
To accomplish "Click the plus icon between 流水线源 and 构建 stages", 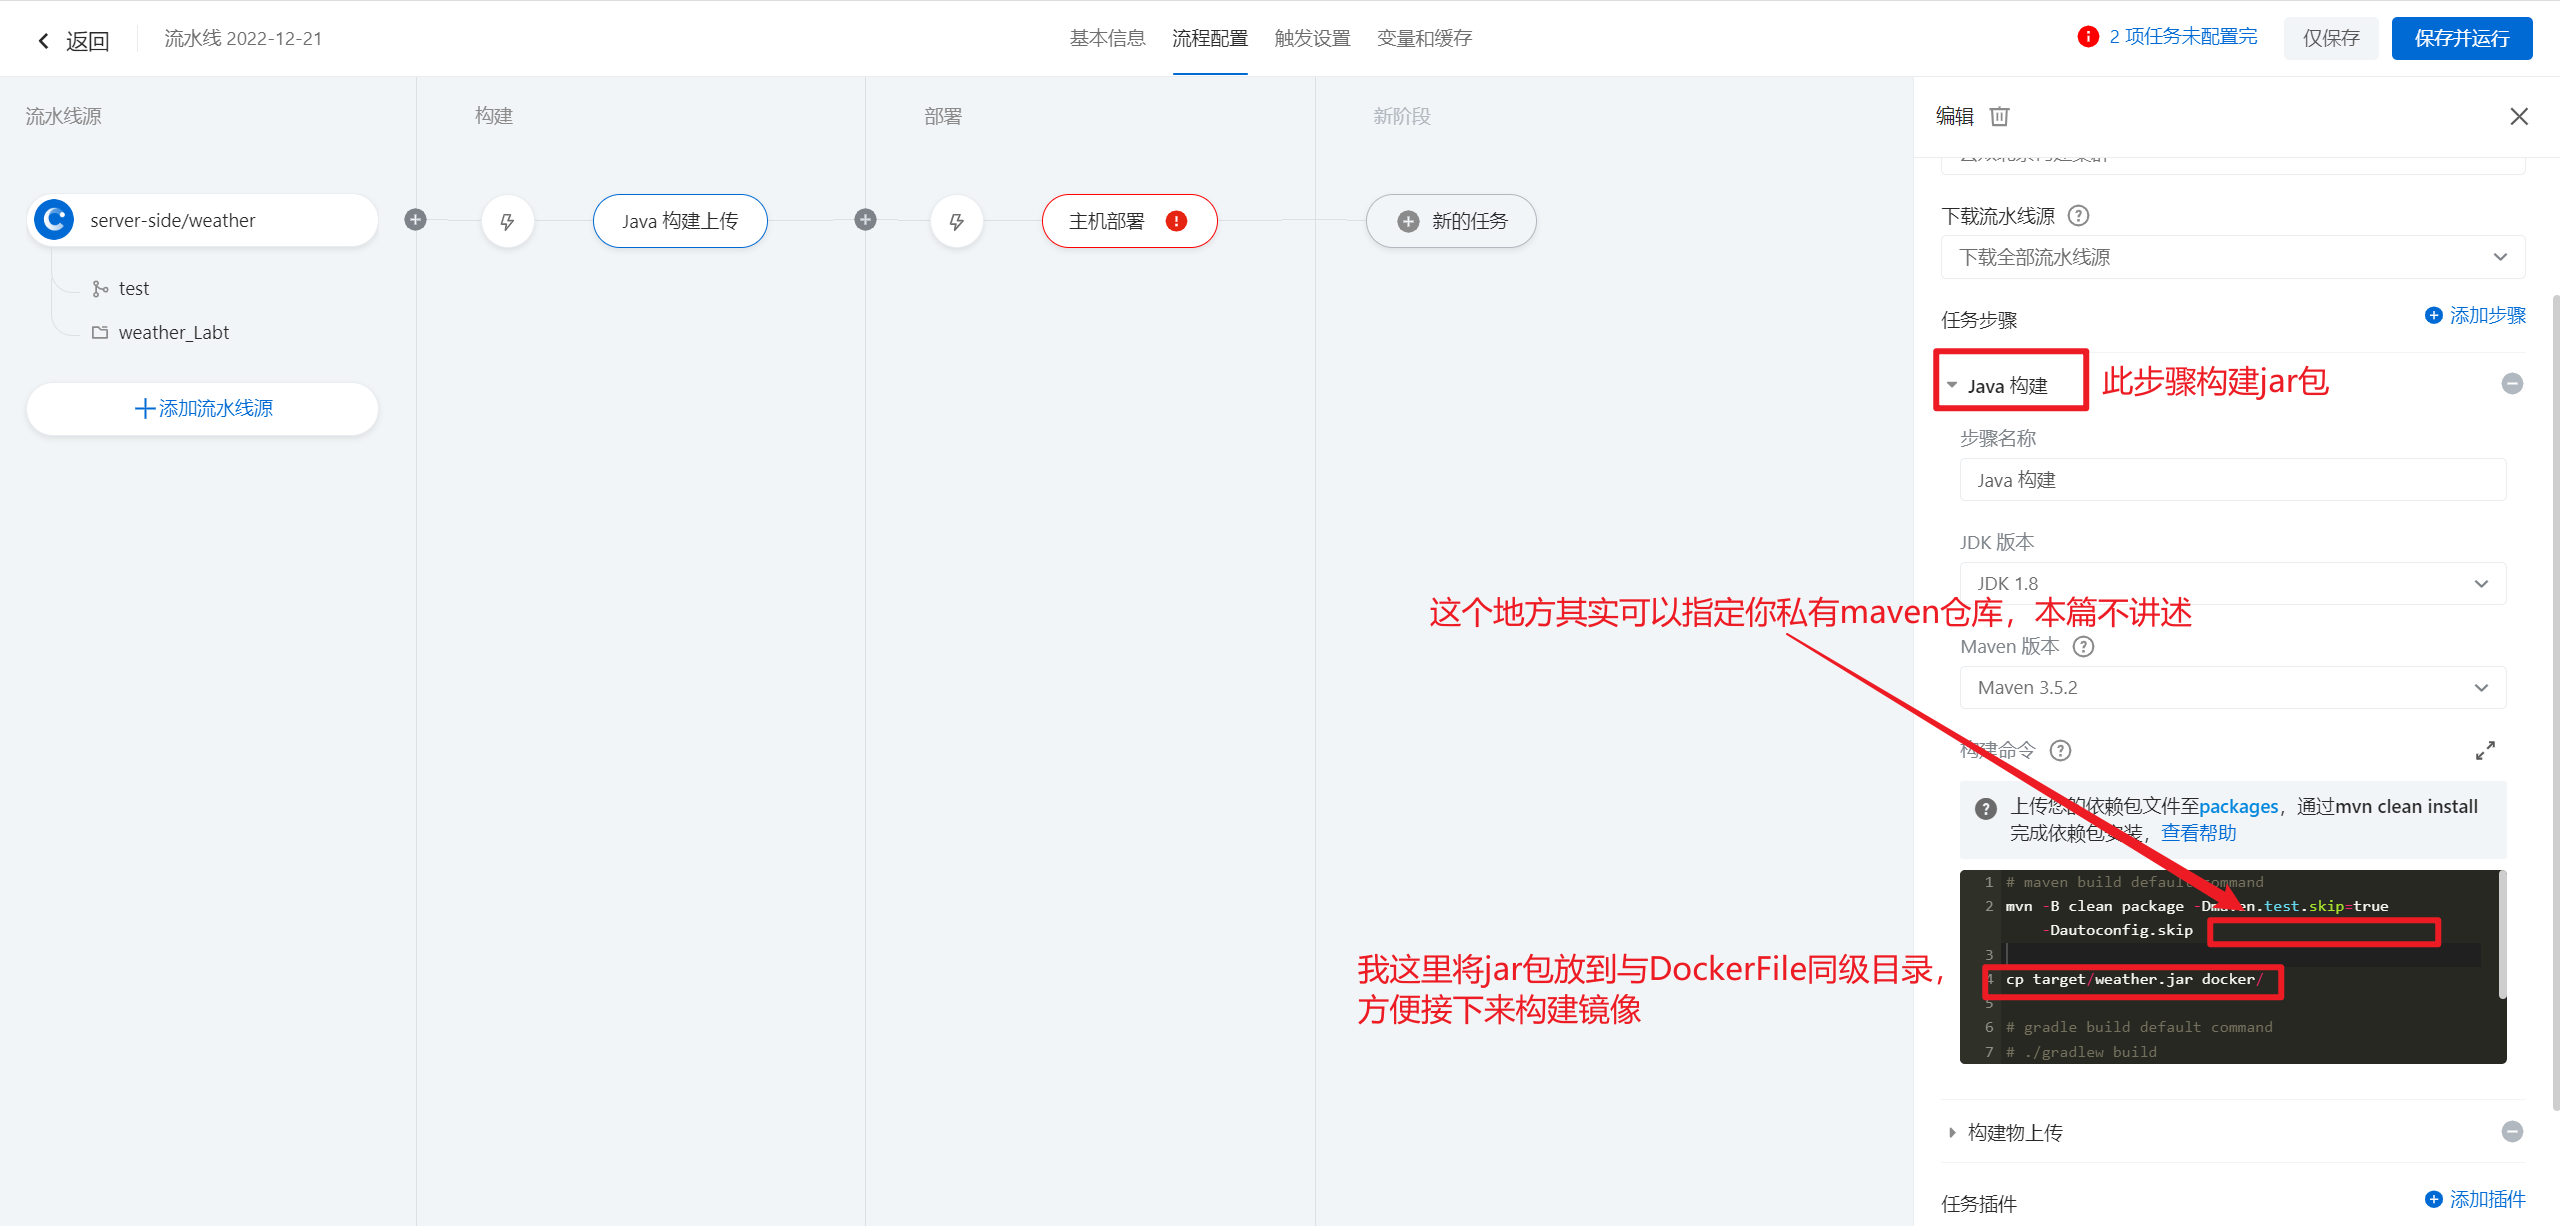I will (416, 220).
